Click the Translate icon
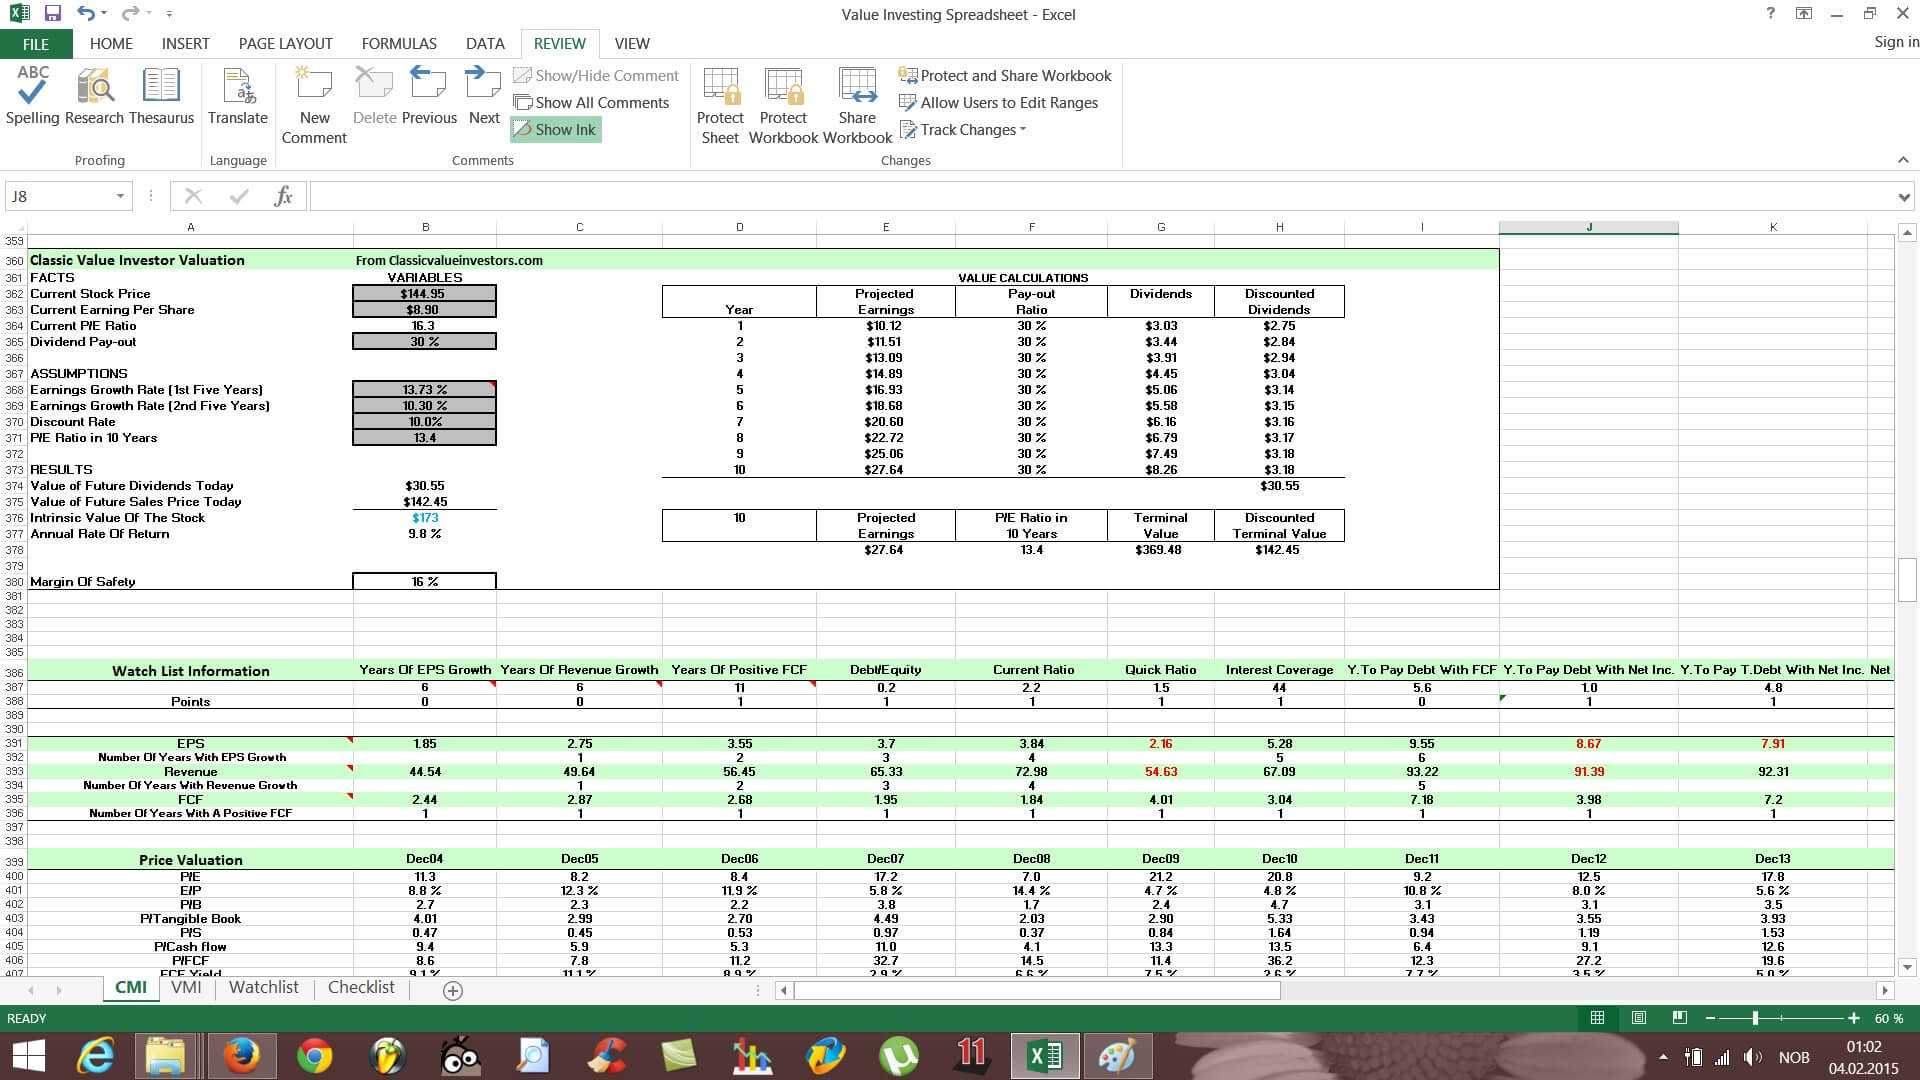The image size is (1920, 1080). (x=236, y=104)
